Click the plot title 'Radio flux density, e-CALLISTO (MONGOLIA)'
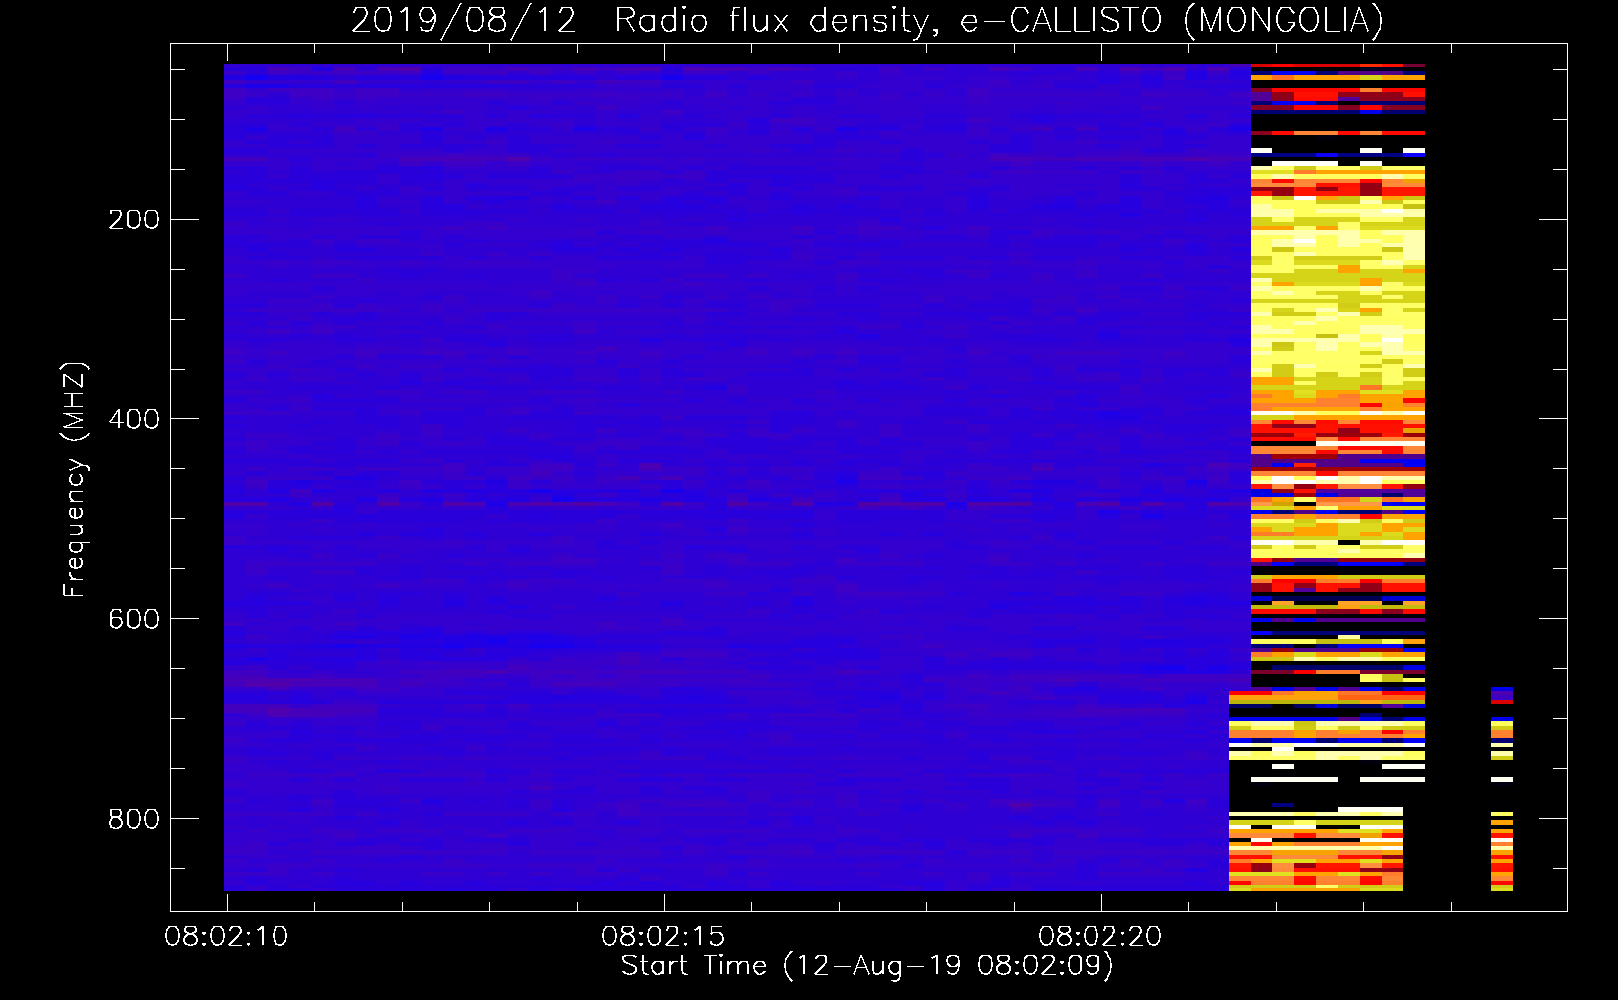This screenshot has height=1000, width=1618. click(999, 20)
